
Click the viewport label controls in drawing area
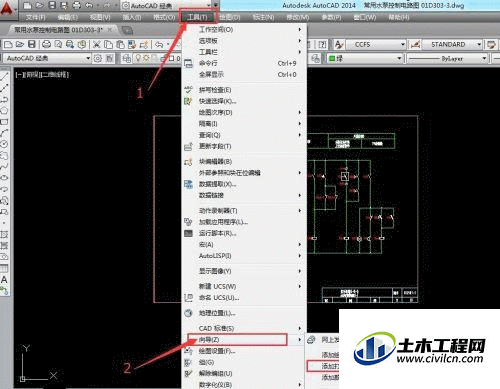[42, 74]
